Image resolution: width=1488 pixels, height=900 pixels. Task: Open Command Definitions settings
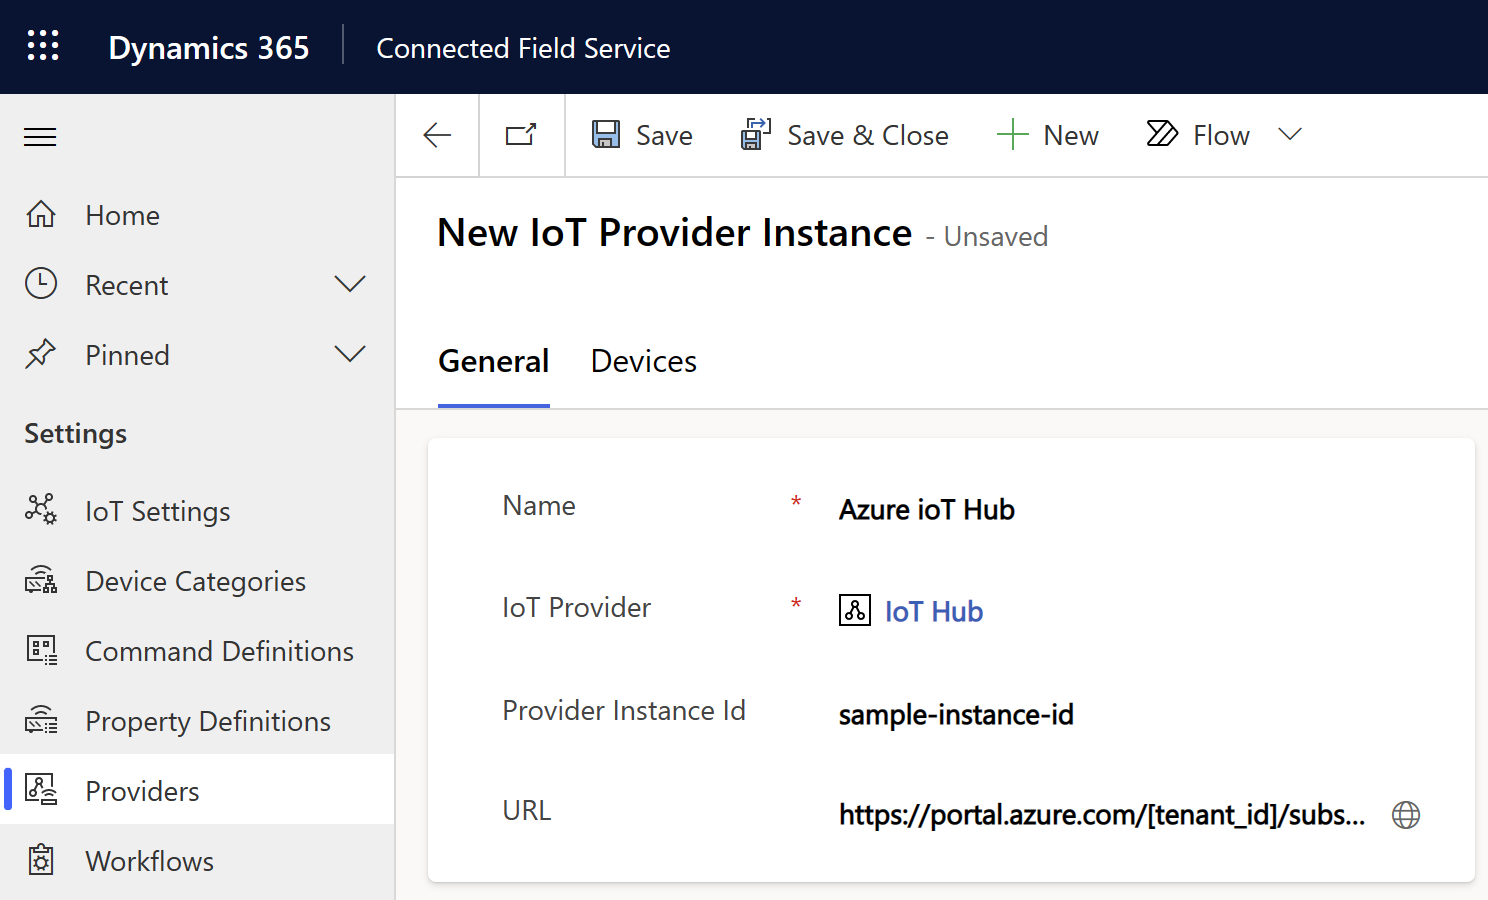pos(219,651)
